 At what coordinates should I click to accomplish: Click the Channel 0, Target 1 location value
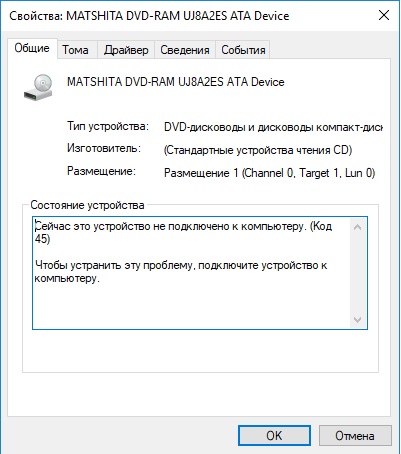coord(269,173)
